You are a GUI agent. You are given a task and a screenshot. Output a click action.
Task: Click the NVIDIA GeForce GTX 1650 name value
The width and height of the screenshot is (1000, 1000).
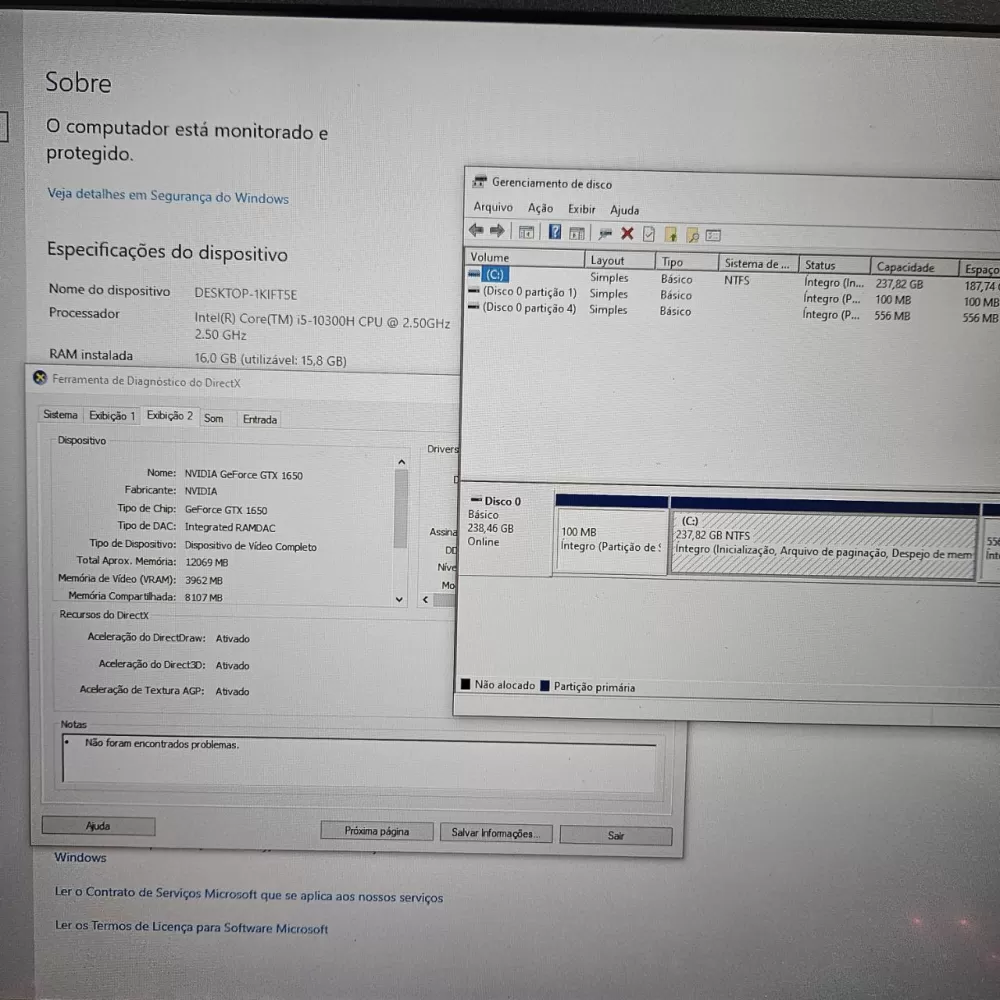click(244, 474)
